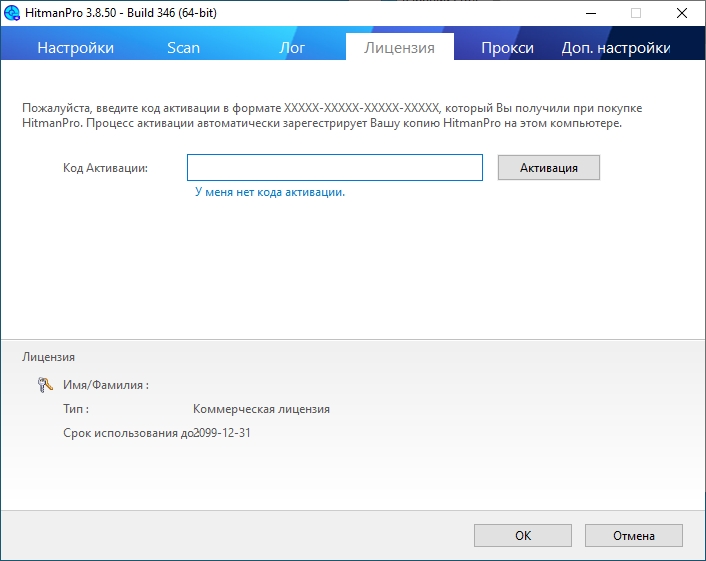
Task: Switch to the Настройки tab
Action: tap(76, 48)
